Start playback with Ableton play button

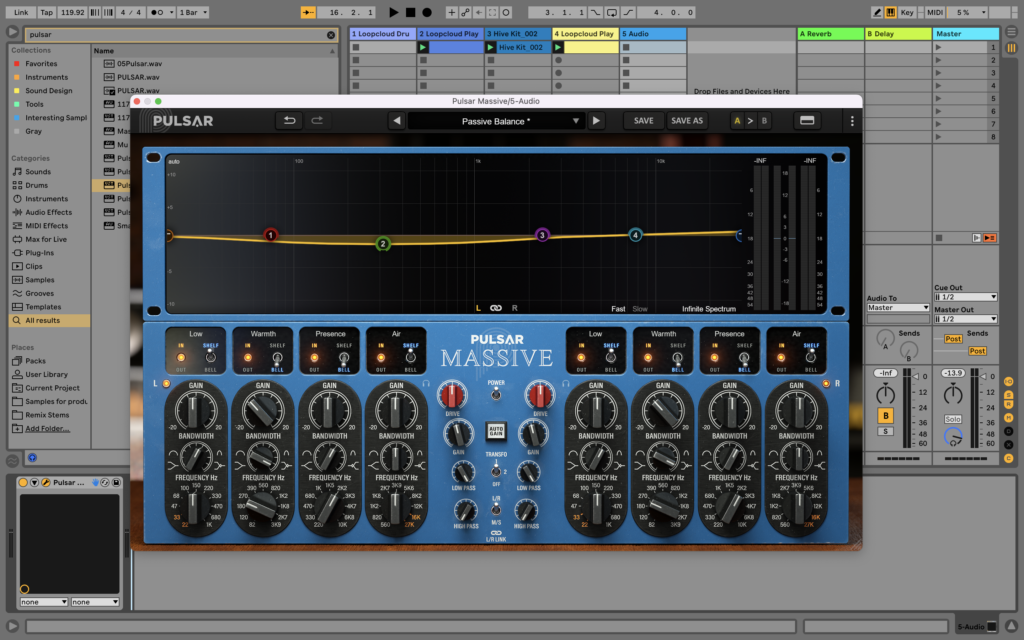tap(393, 12)
